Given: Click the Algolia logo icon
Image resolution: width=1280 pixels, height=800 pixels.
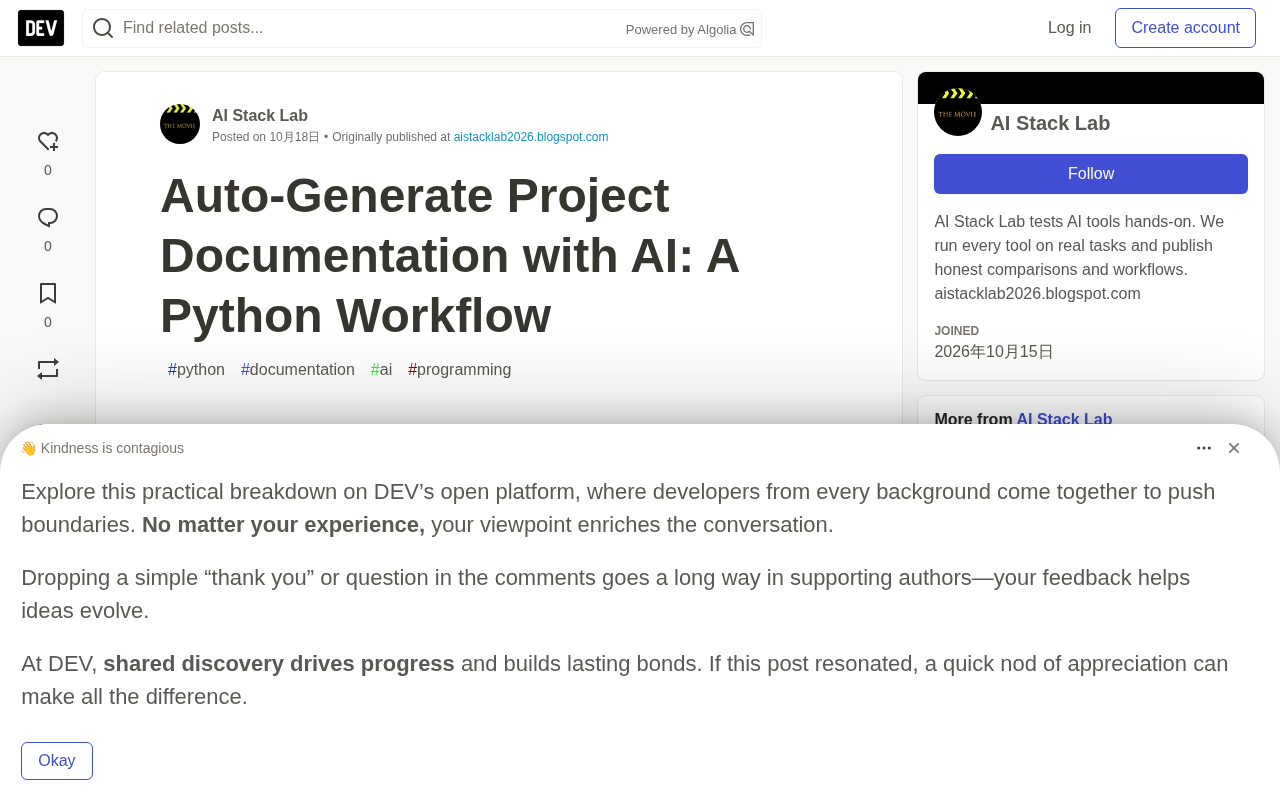Looking at the screenshot, I should tap(747, 29).
